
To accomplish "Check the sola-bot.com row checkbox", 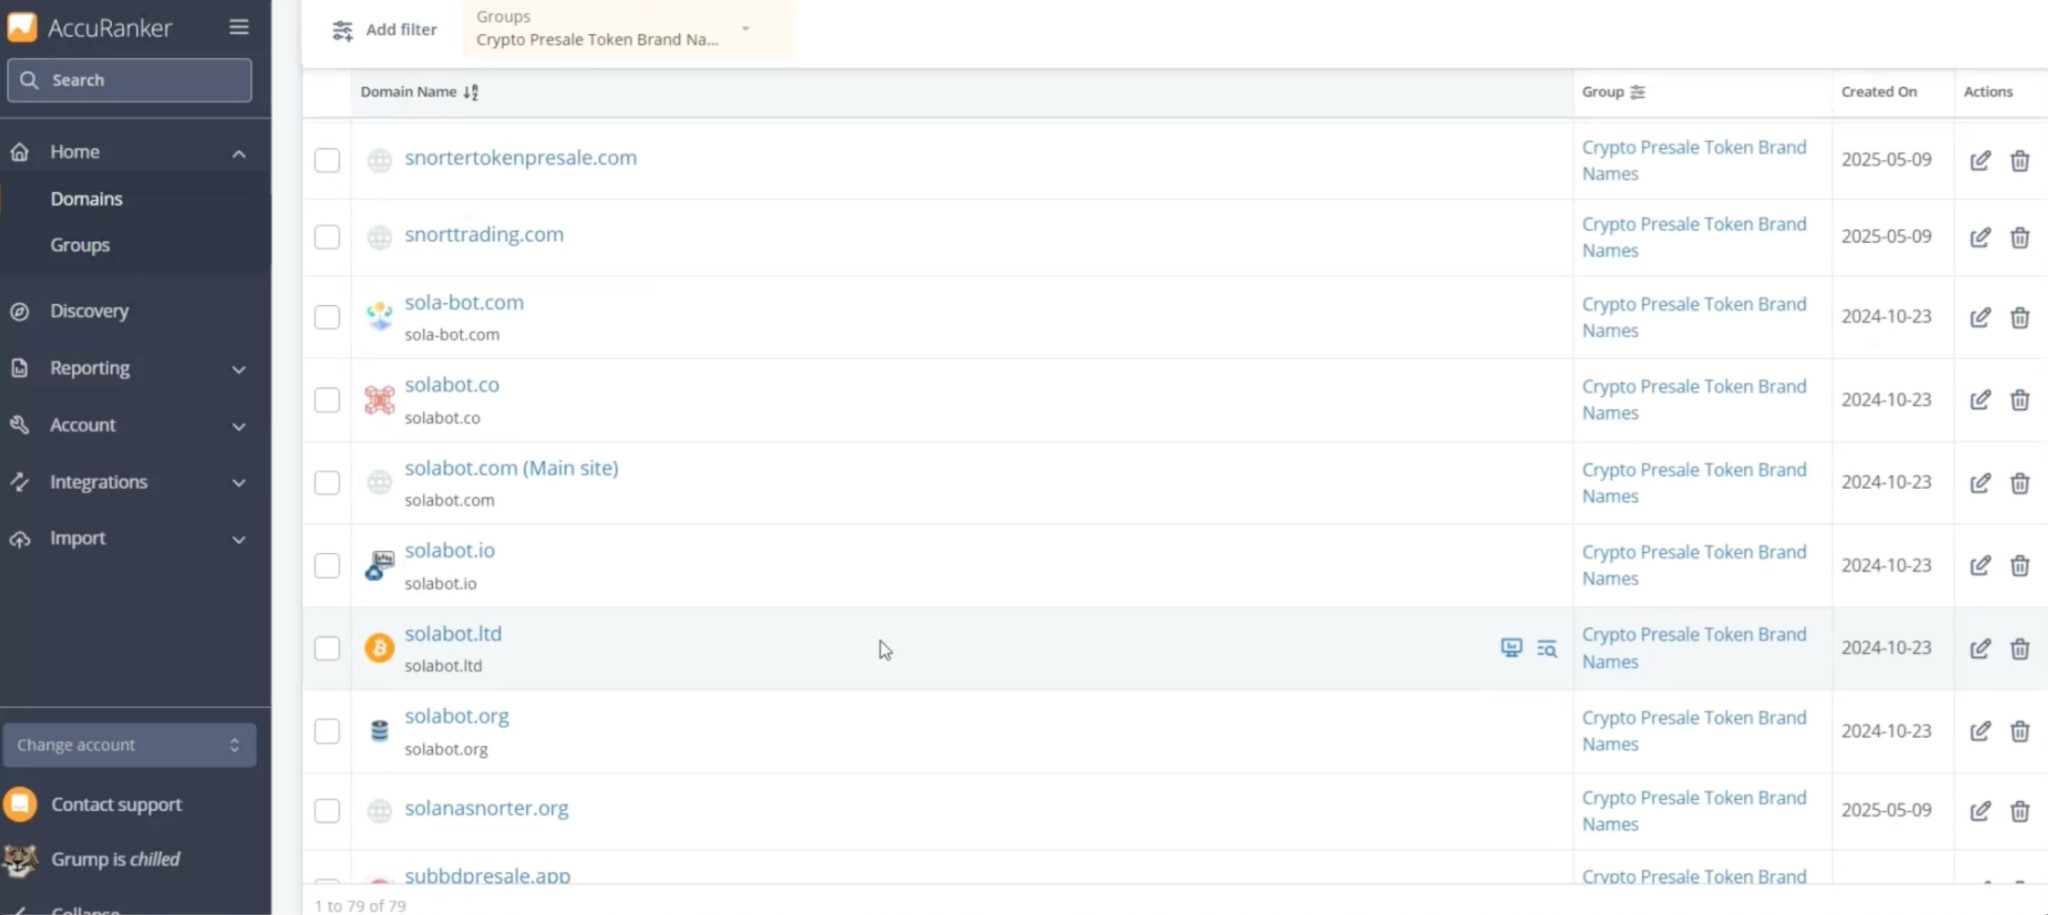I will pos(327,317).
